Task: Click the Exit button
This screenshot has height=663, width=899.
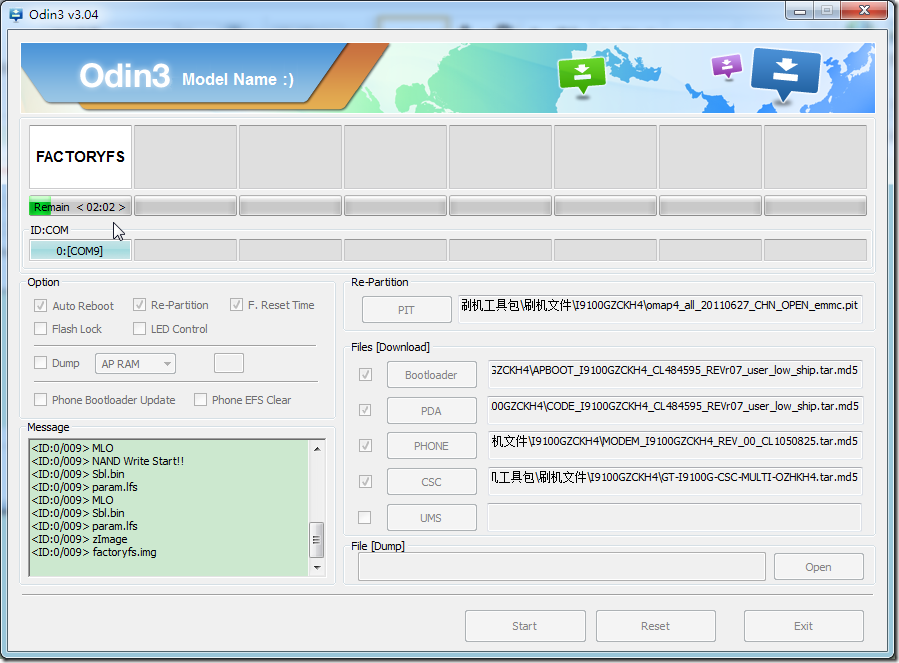Action: [804, 626]
